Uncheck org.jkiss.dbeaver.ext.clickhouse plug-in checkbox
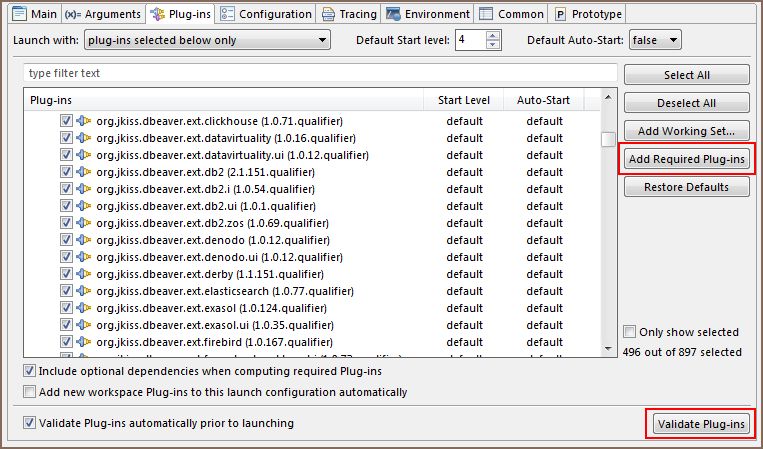 tap(66, 121)
